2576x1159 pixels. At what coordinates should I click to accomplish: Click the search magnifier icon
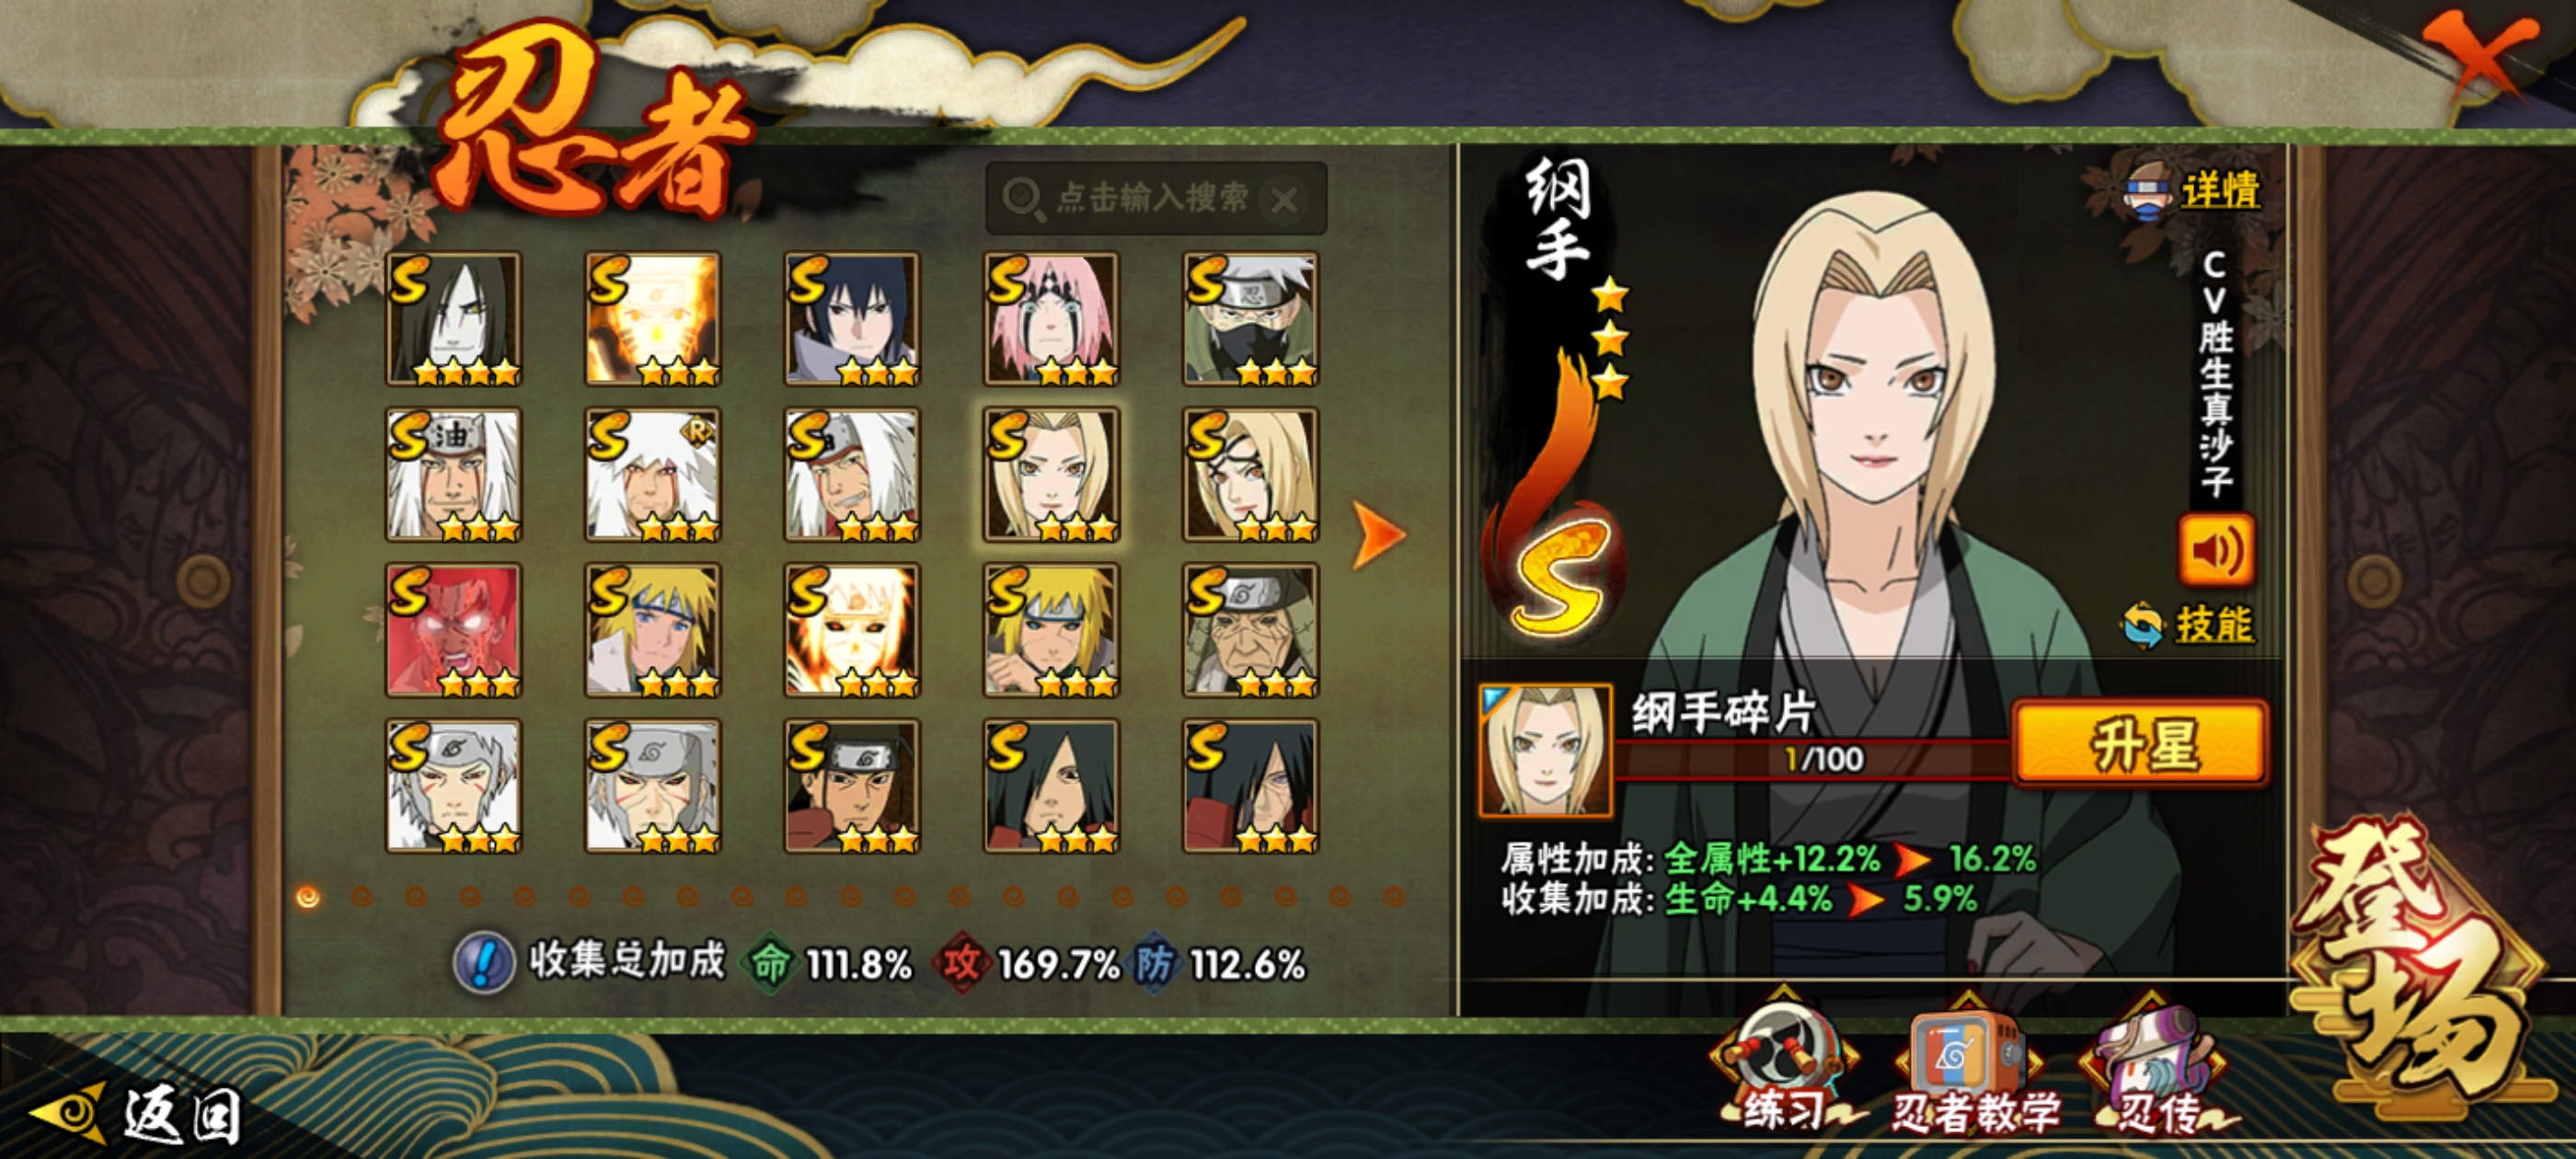pos(1021,198)
